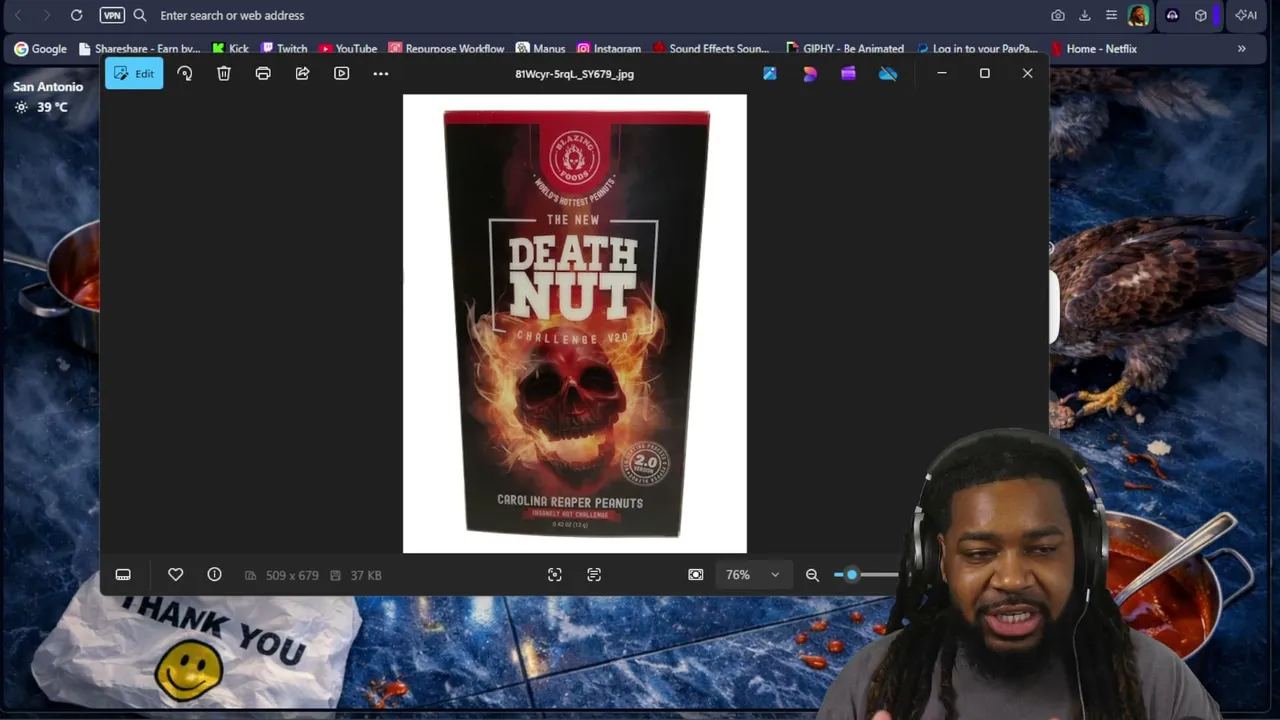The height and width of the screenshot is (720, 1280).
Task: Print the image using the printer icon
Action: pos(263,73)
